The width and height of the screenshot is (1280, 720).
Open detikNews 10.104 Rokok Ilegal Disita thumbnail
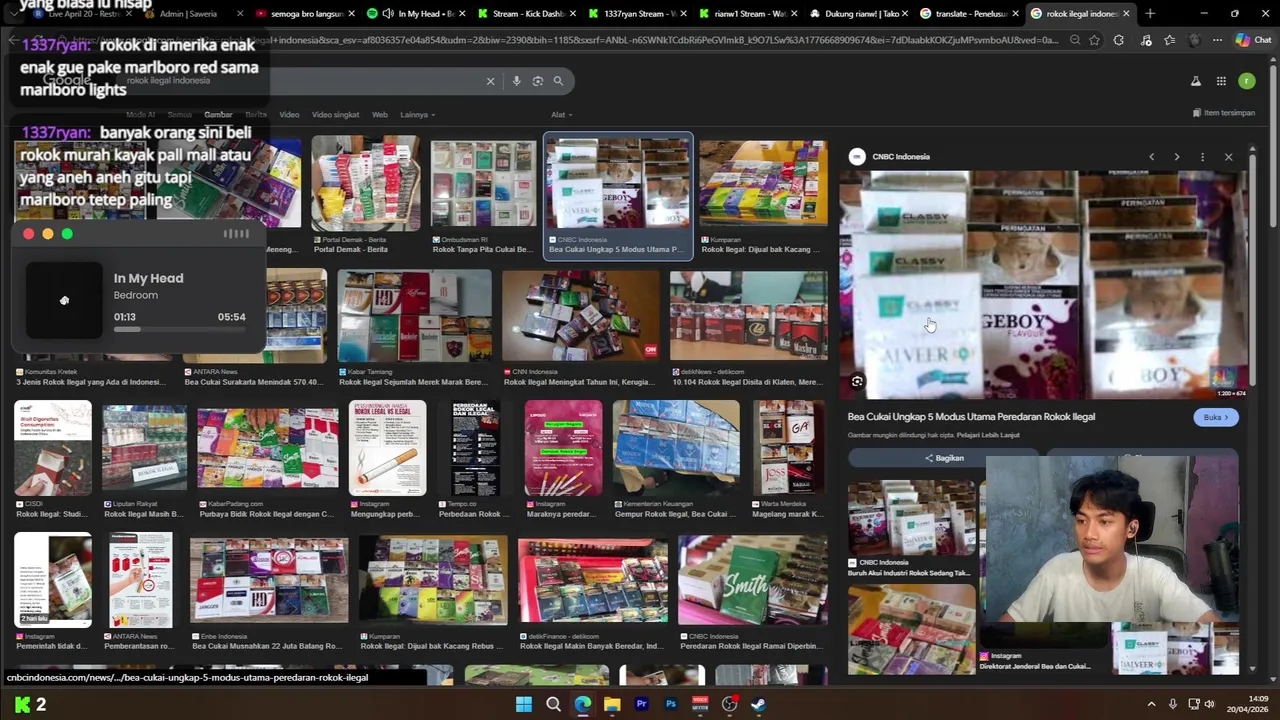tap(748, 315)
